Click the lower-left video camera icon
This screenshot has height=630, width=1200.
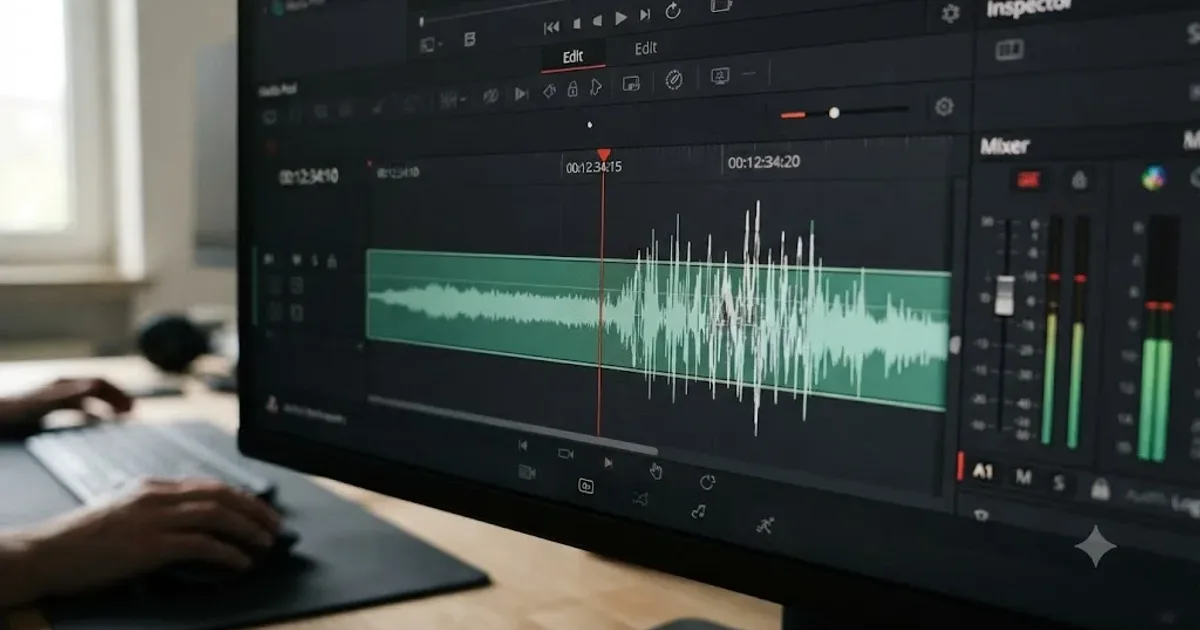pyautogui.click(x=526, y=473)
